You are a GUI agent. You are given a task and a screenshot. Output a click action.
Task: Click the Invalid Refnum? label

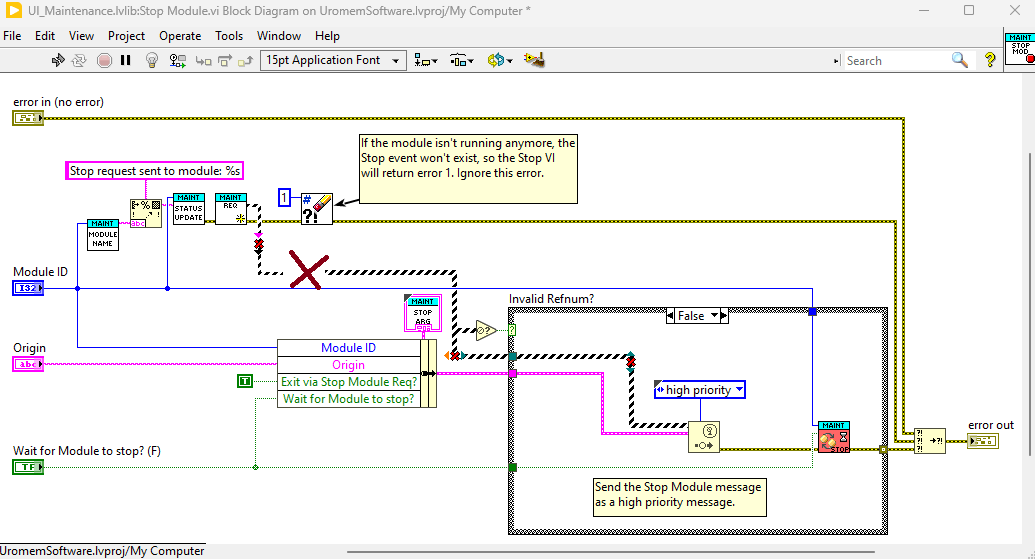(x=551, y=299)
